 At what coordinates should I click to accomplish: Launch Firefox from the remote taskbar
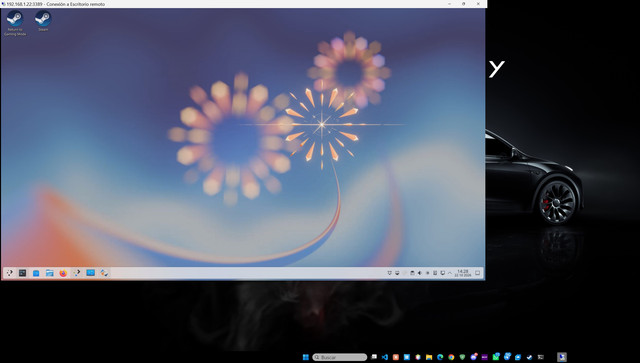[x=63, y=273]
